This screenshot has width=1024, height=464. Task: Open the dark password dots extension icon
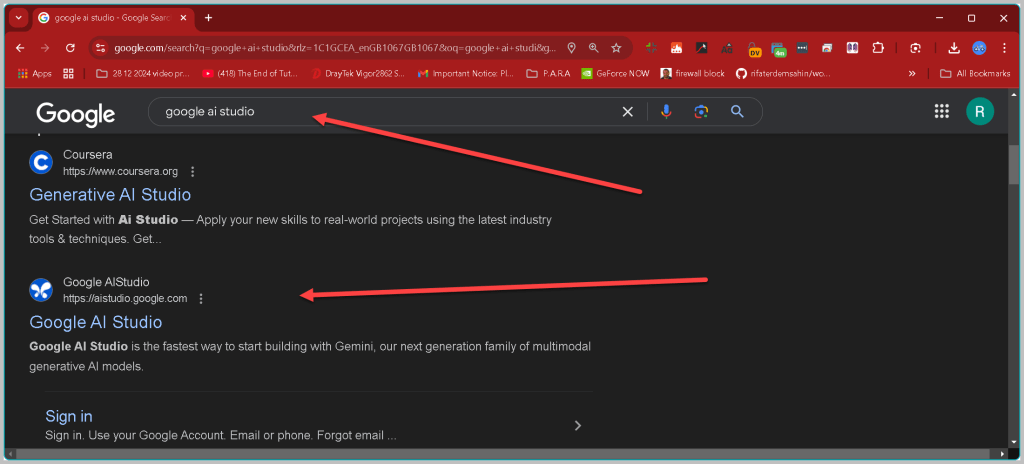802,48
